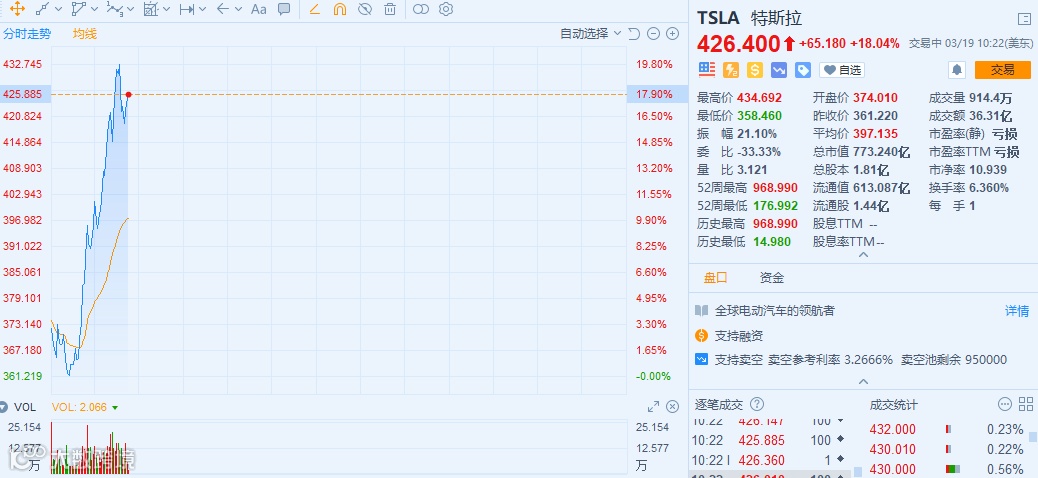Select the polygon shape drawing tool
This screenshot has width=1038, height=478.
pos(78,9)
